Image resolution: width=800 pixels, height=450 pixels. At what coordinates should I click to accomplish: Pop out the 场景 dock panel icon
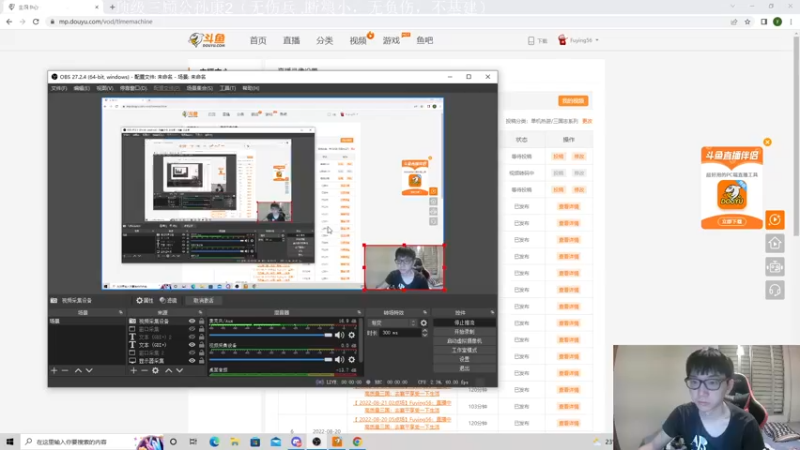point(121,312)
